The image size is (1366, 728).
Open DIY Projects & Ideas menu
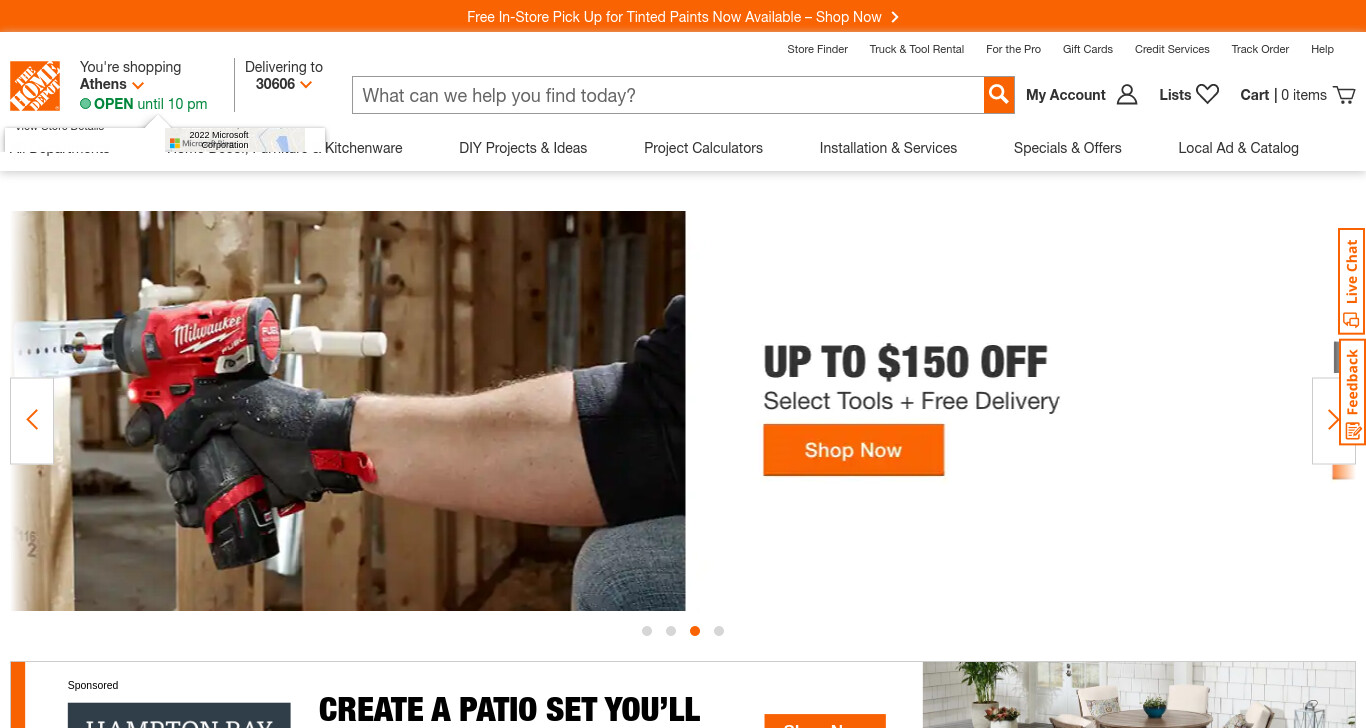click(x=523, y=148)
